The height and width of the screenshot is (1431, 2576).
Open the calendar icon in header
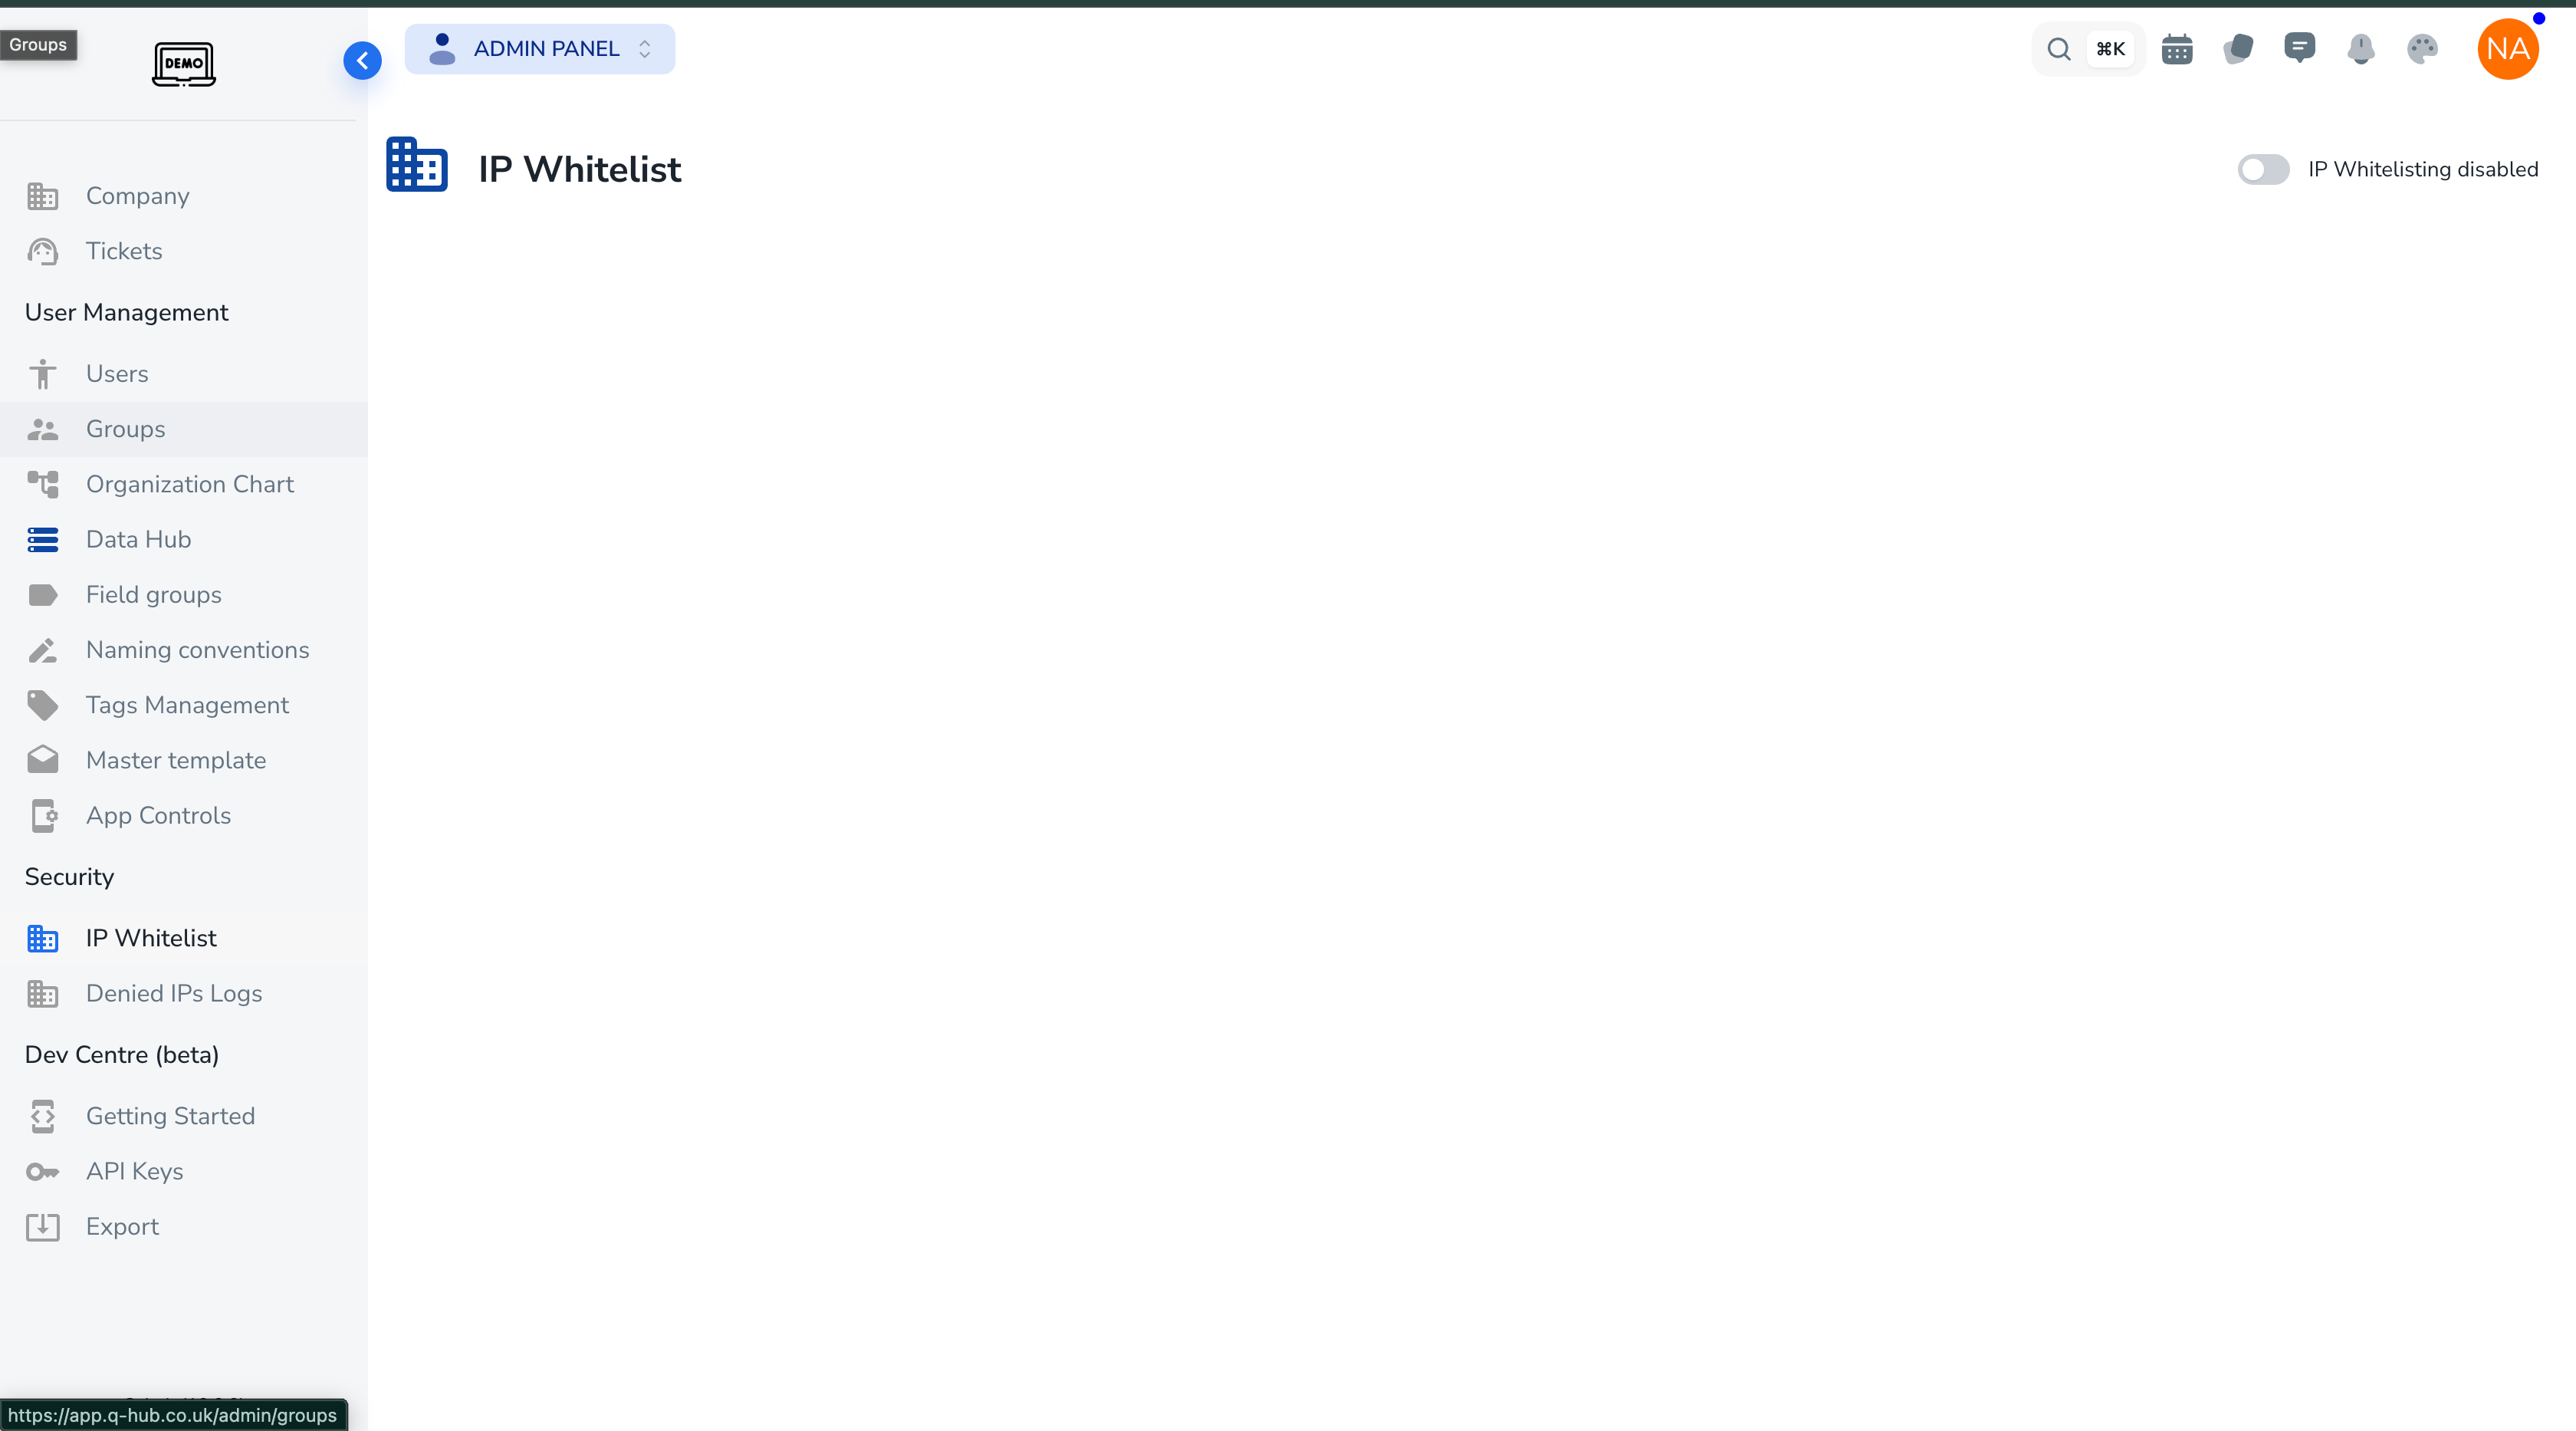click(2176, 49)
